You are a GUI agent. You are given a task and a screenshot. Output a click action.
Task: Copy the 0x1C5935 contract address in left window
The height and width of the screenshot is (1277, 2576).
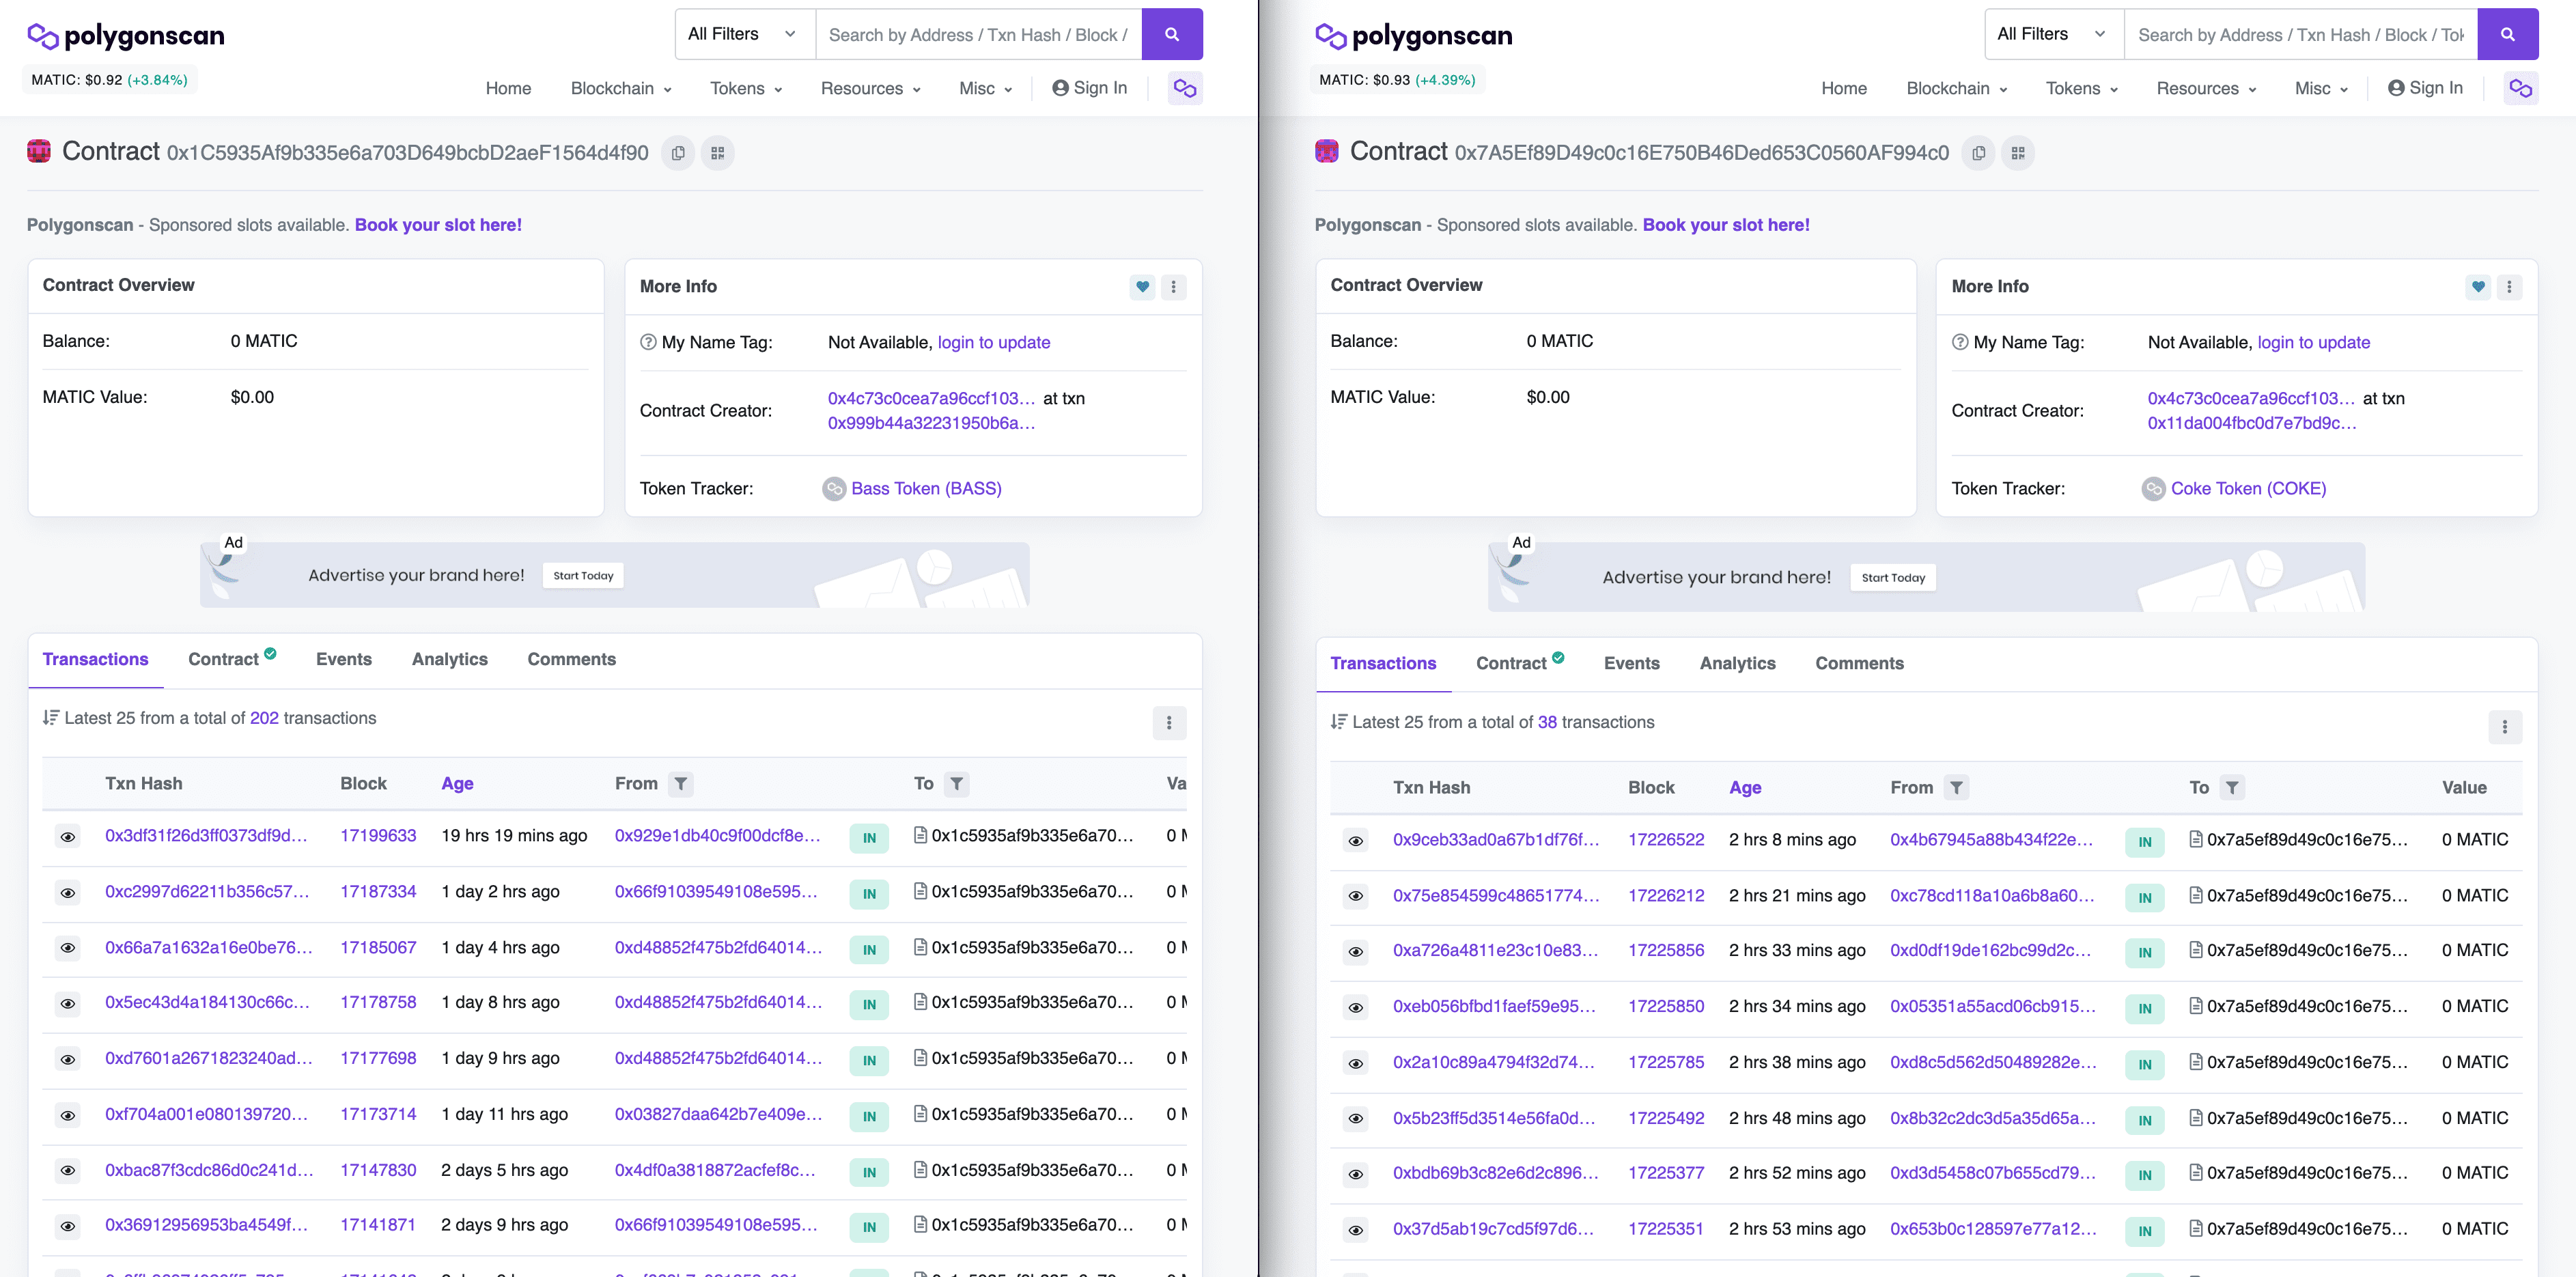pos(678,153)
